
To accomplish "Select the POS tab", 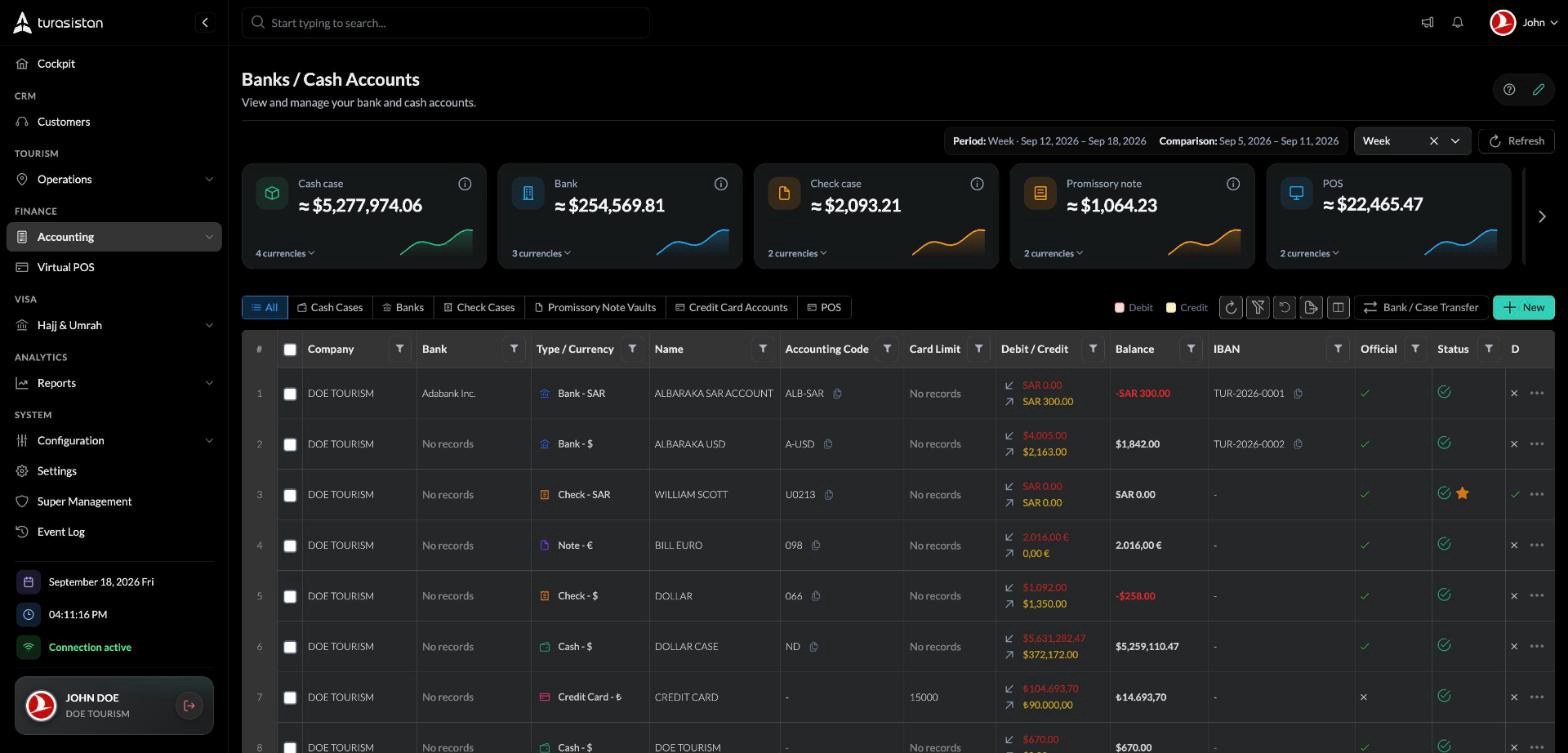I will pyautogui.click(x=824, y=308).
